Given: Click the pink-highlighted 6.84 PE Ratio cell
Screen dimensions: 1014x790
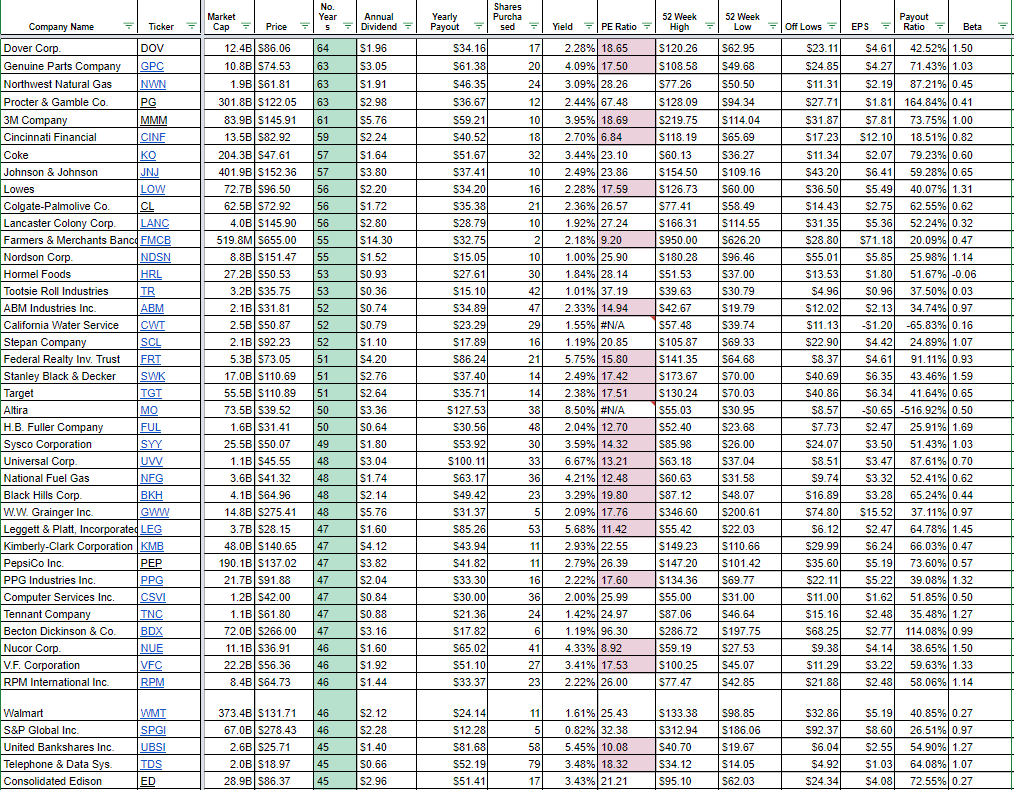Looking at the screenshot, I should 626,138.
